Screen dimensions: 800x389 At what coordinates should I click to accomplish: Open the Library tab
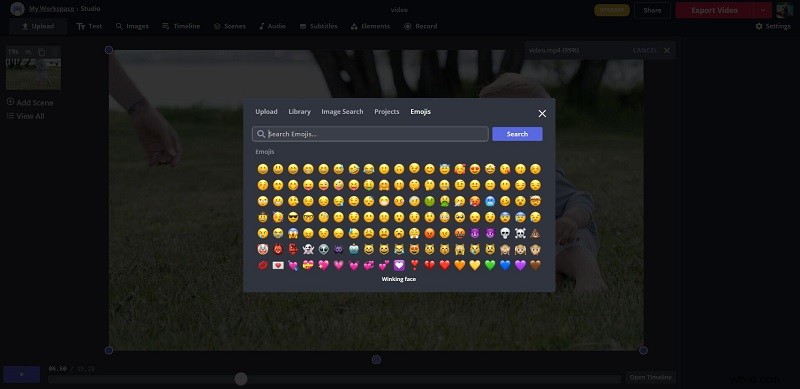click(299, 112)
